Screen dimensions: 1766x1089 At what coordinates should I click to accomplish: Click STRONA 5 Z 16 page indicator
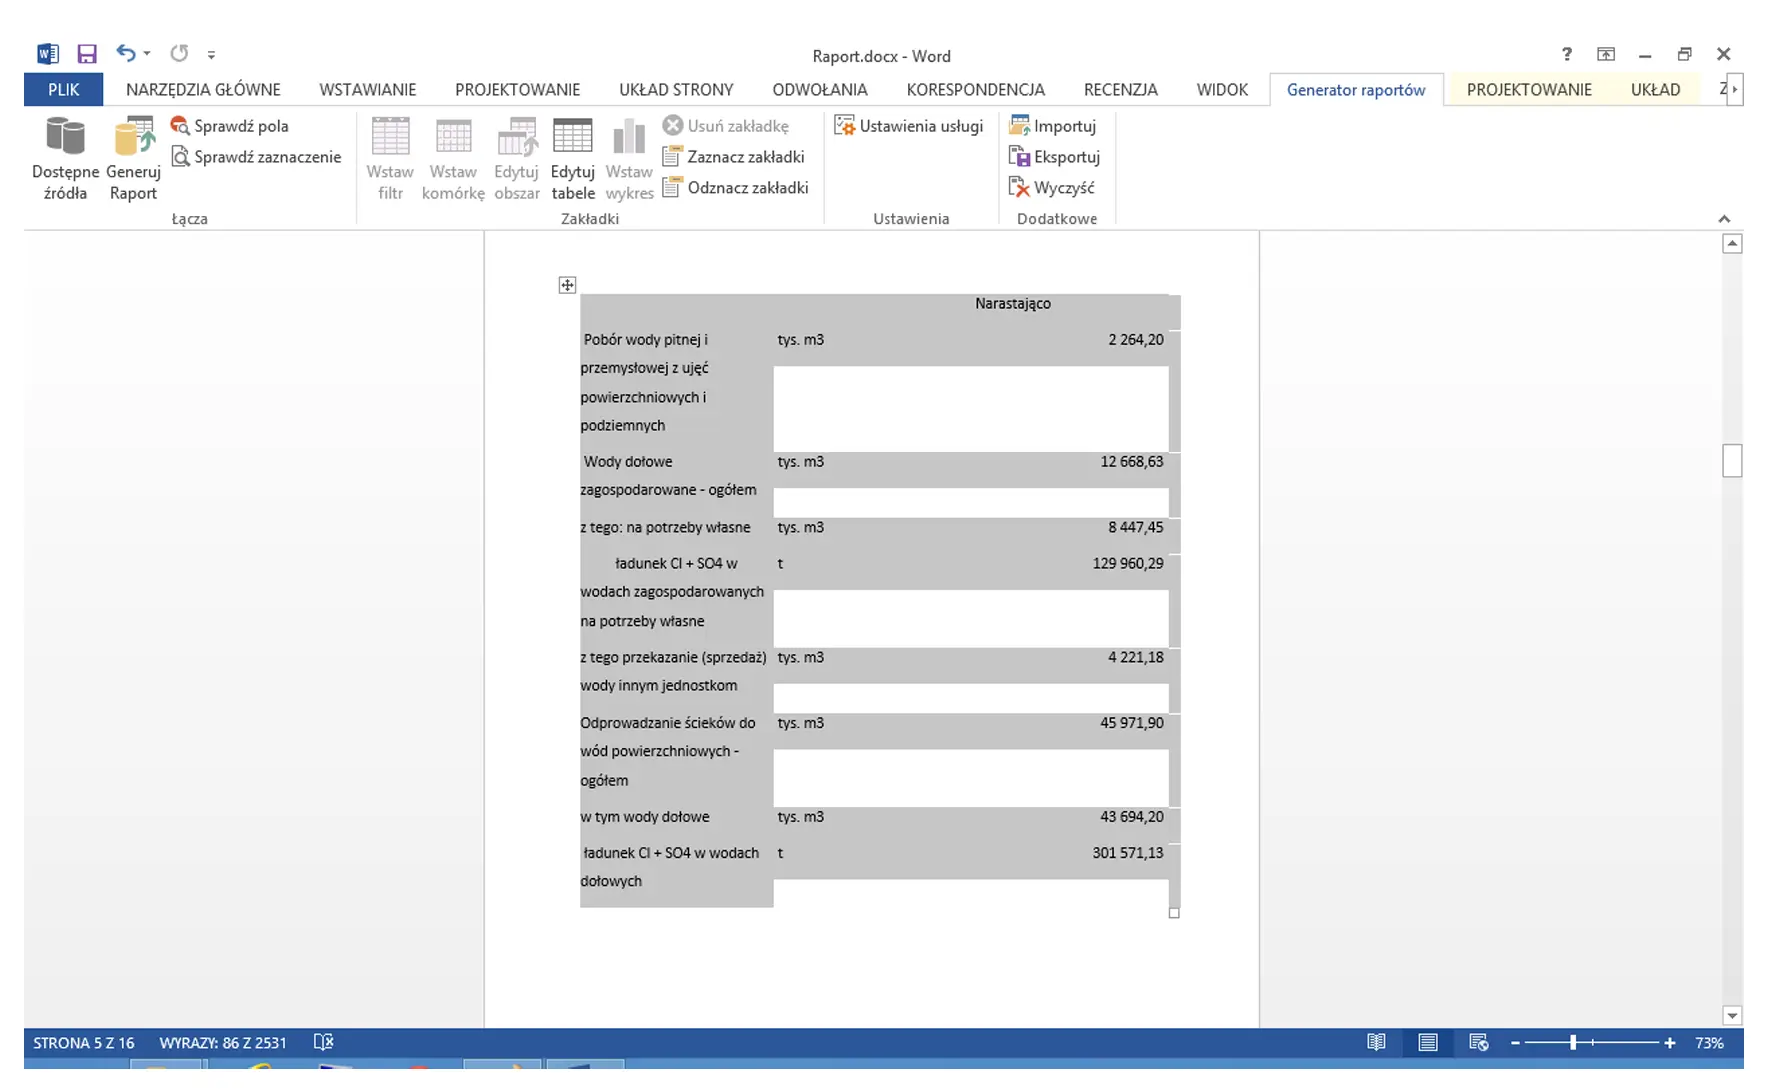coord(84,1042)
